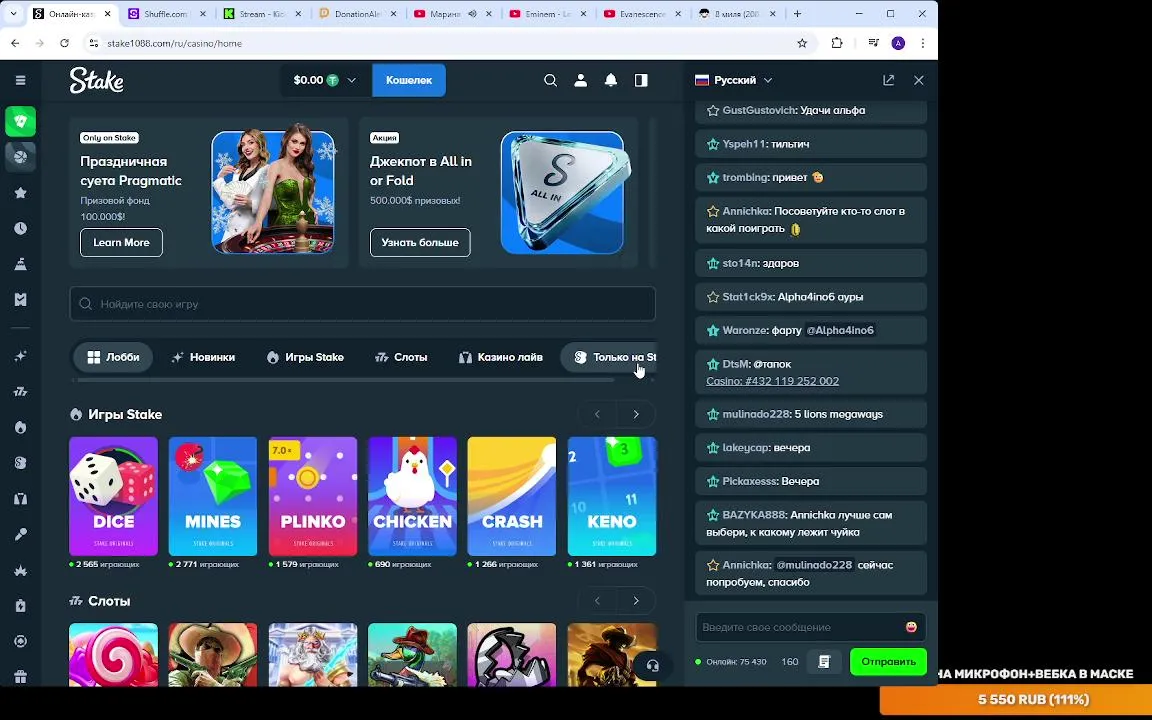
Task: Close the chat panel
Action: pyautogui.click(x=918, y=80)
